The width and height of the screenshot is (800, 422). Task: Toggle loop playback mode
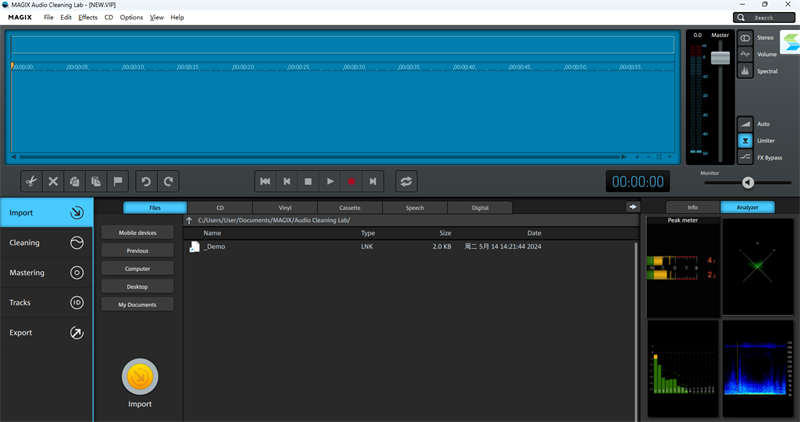click(x=406, y=181)
